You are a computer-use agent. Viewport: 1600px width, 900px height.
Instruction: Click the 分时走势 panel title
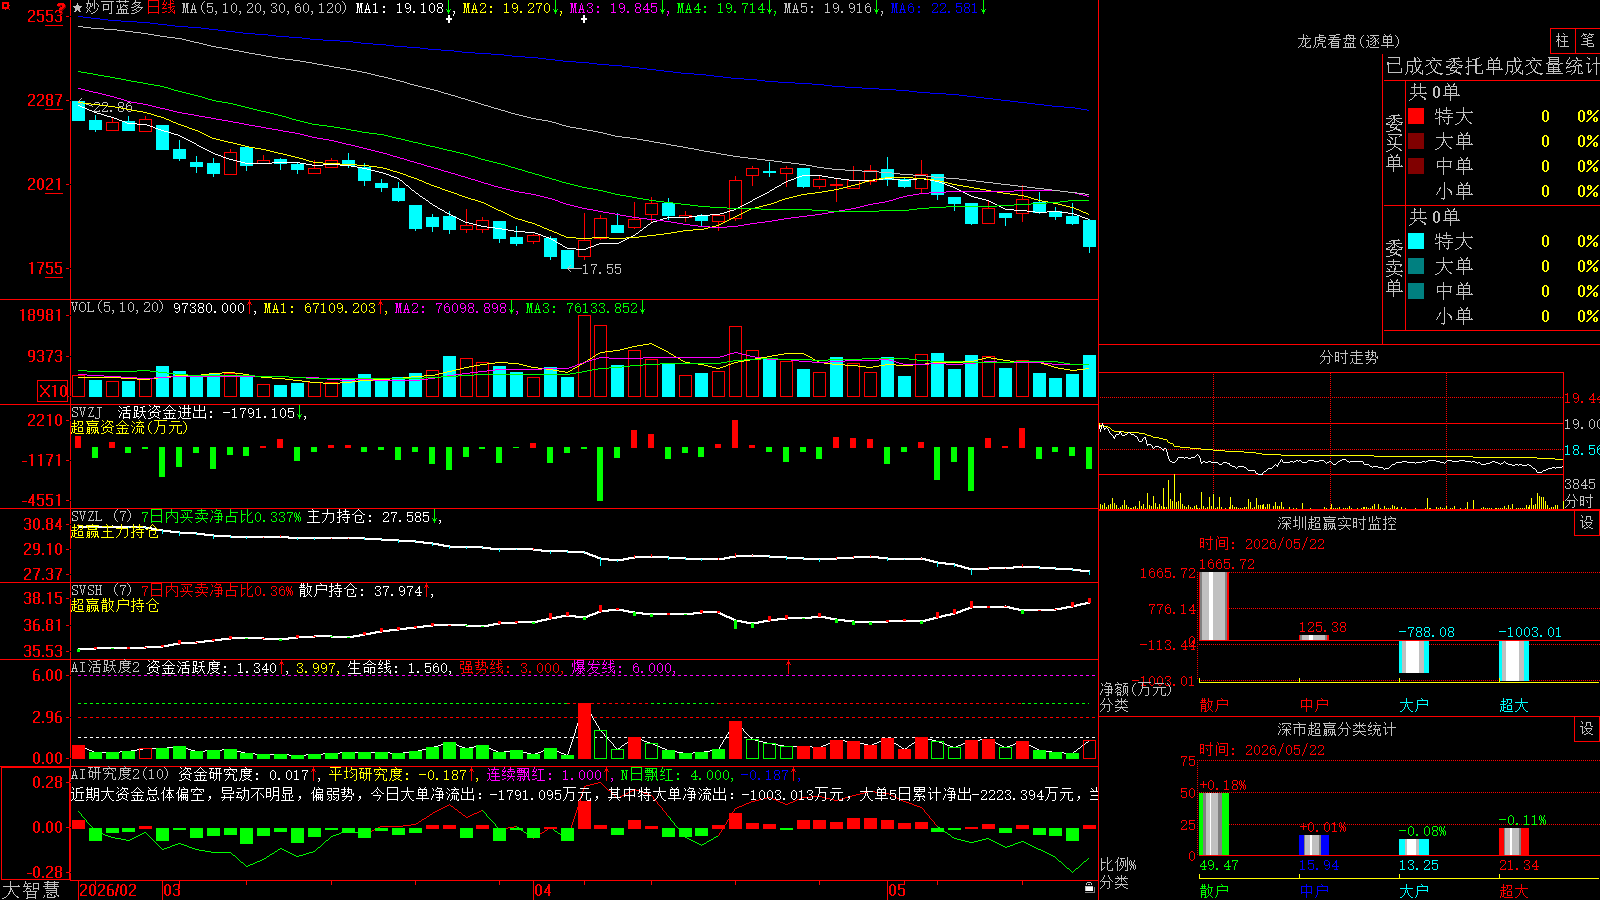point(1349,357)
